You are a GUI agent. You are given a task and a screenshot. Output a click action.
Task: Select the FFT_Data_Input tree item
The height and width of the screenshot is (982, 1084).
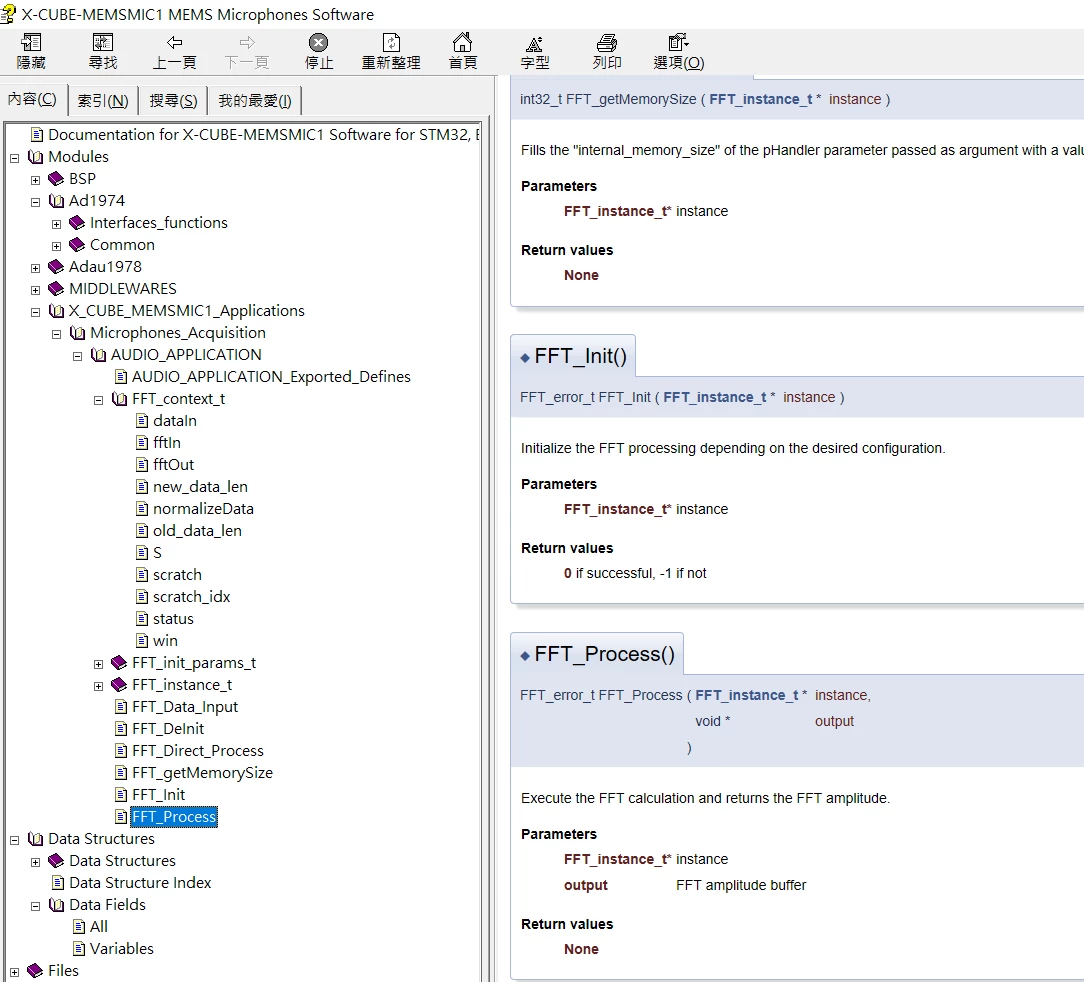[x=185, y=707]
